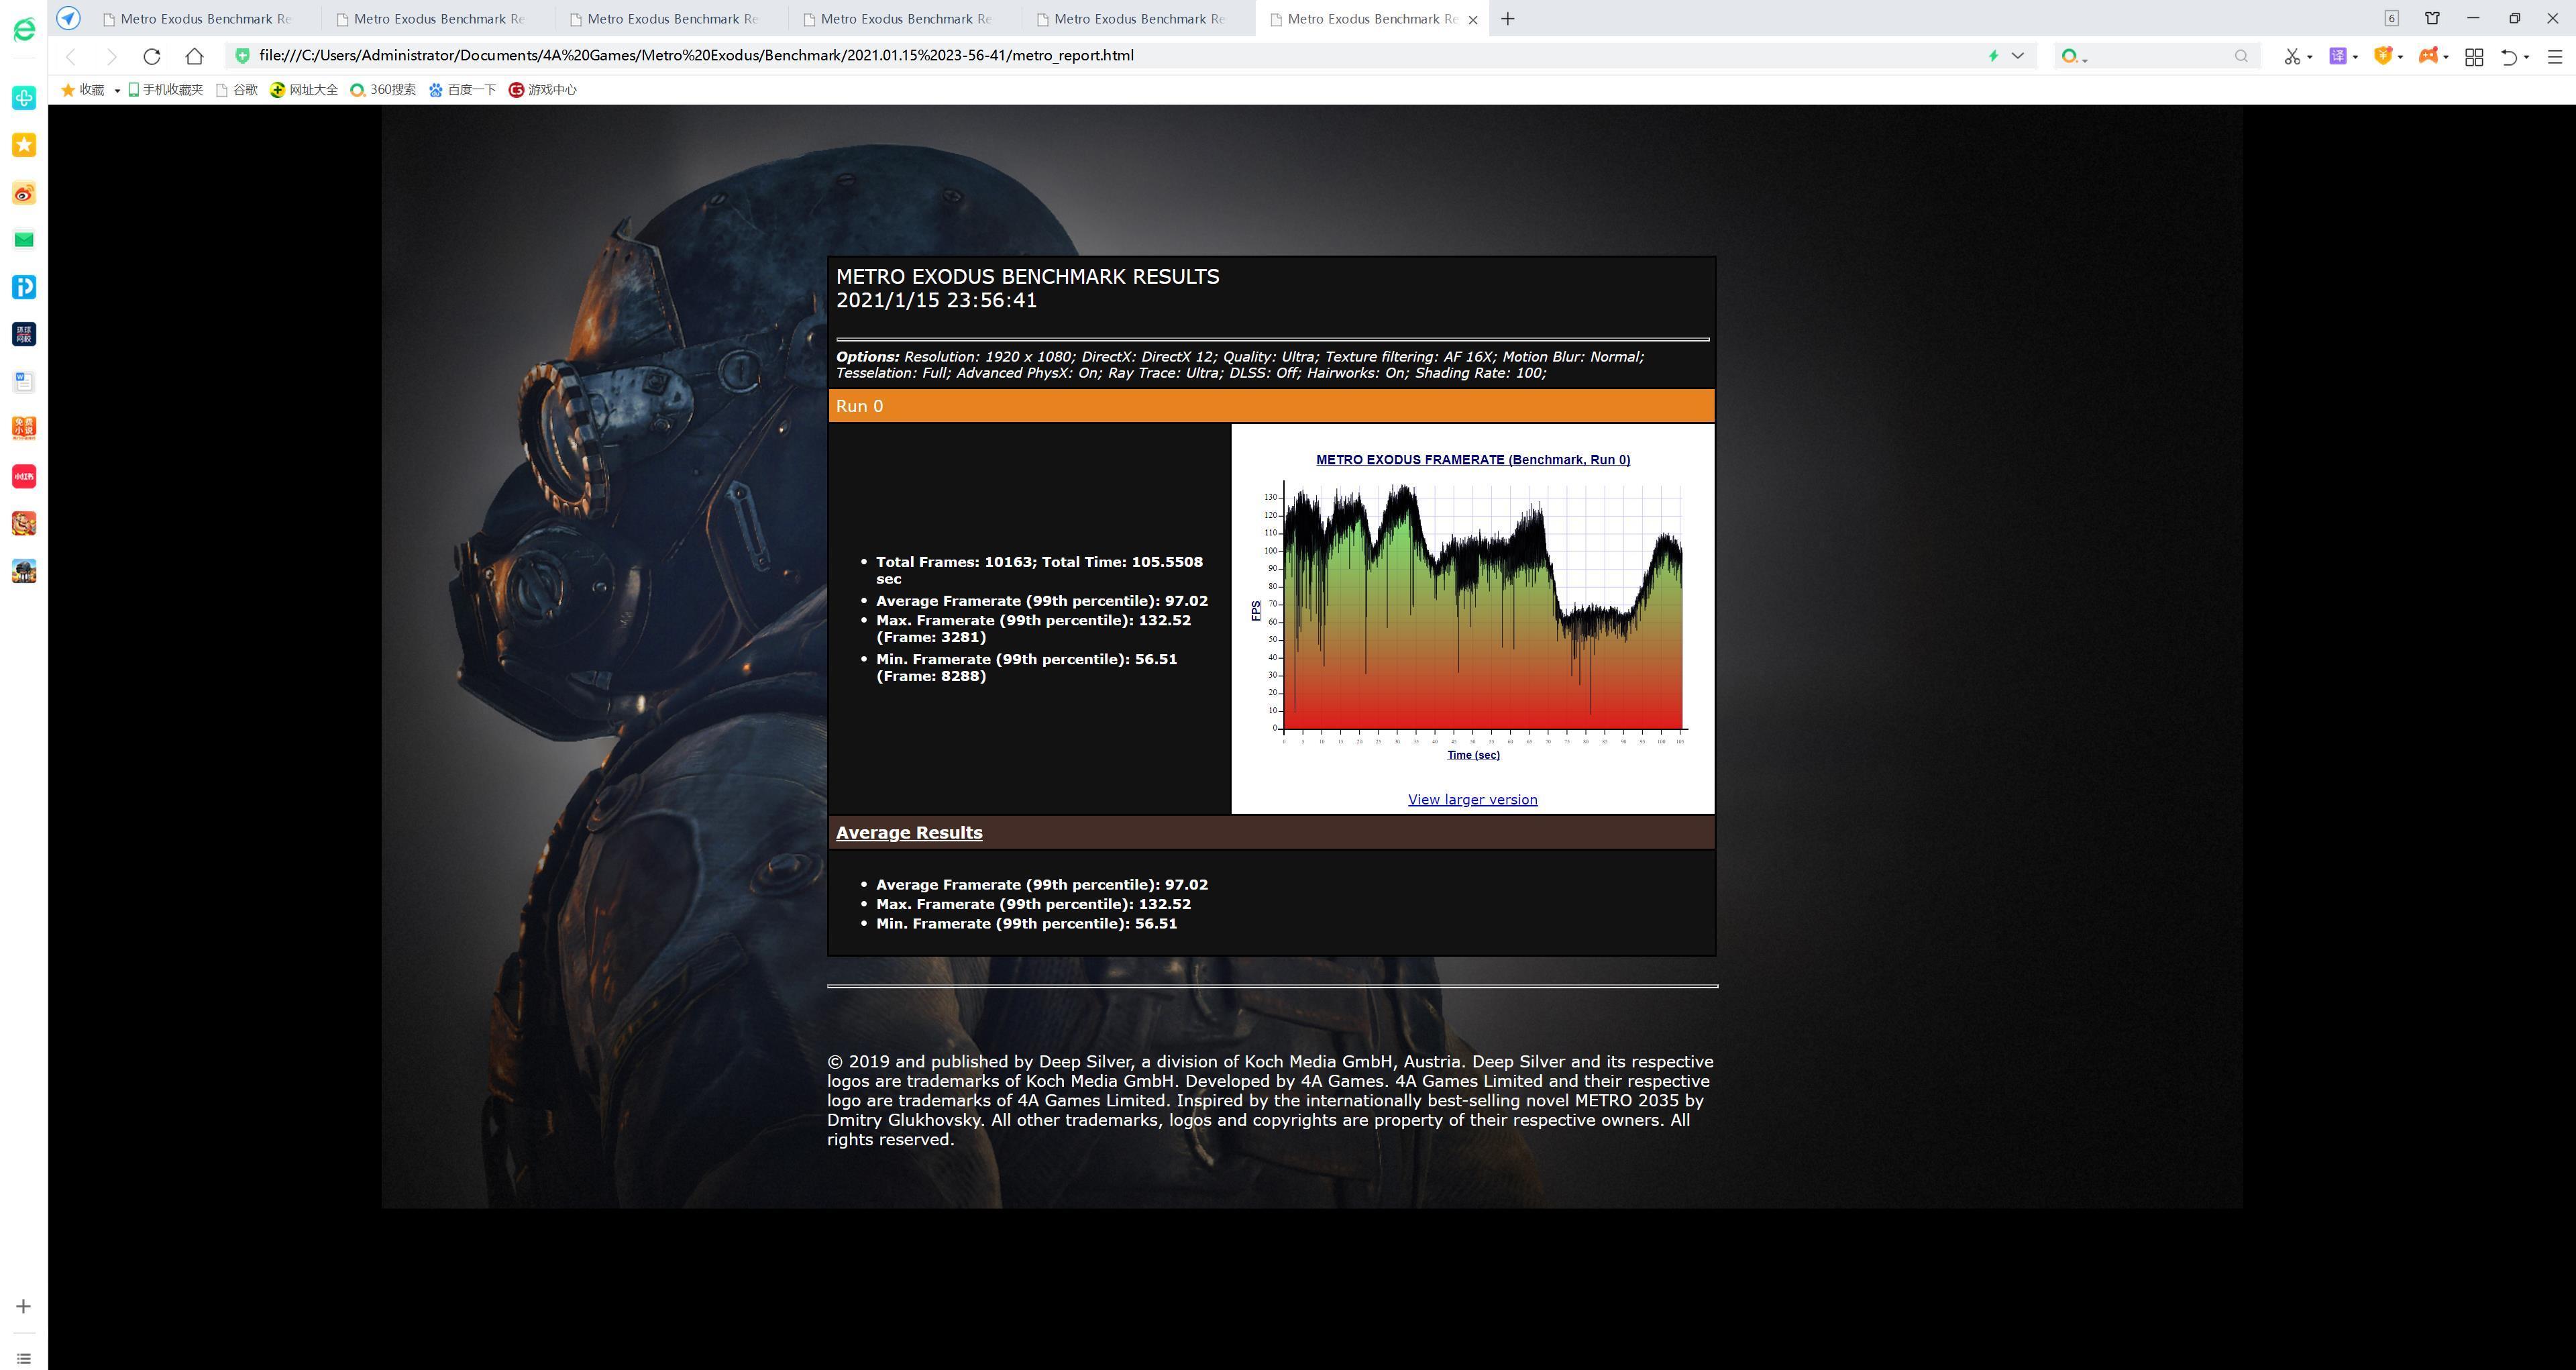Expand the game controller dropdown arrow
Image resolution: width=2576 pixels, height=1370 pixels.
(x=2446, y=57)
